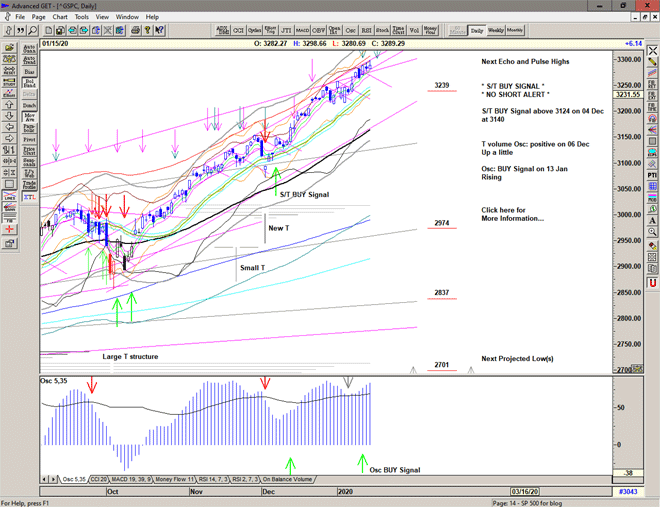This screenshot has height=507, width=660.
Task: Click the 03/16/20 date box on timeline
Action: tap(524, 491)
